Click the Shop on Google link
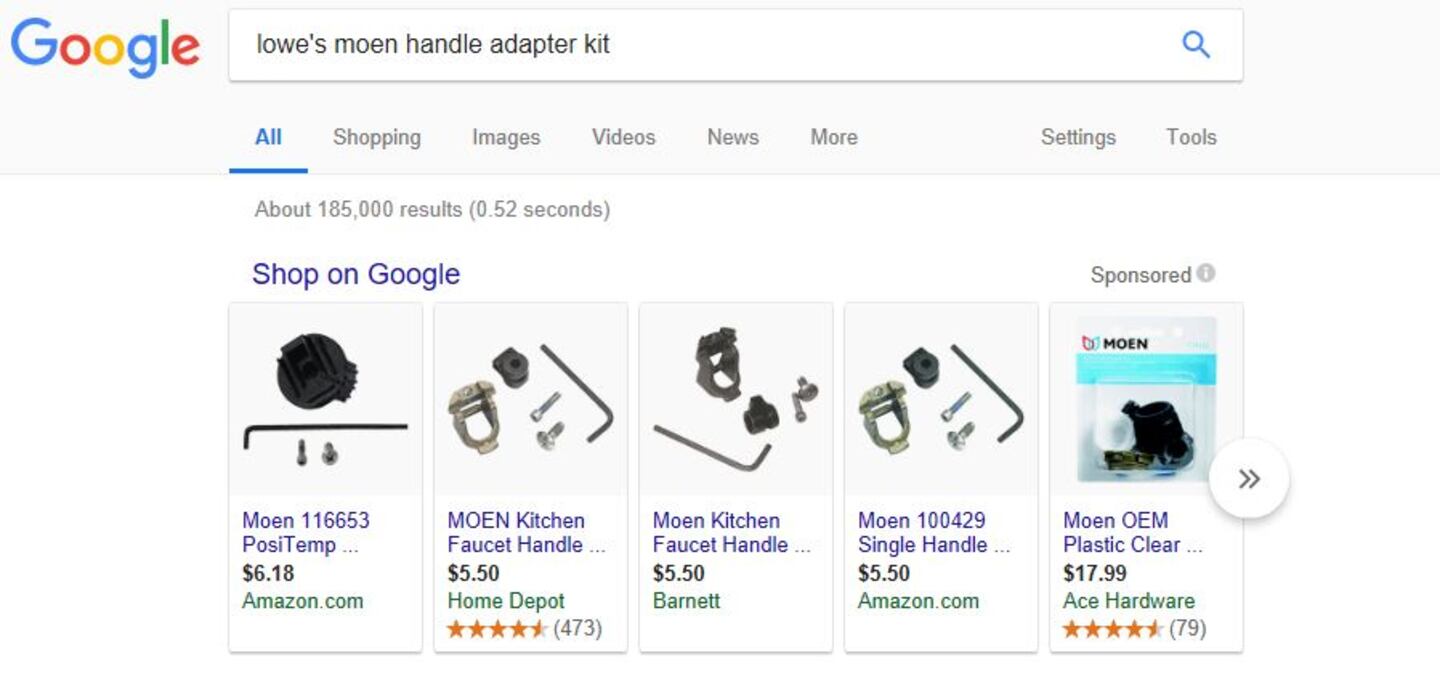Viewport: 1440px width, 682px height. [356, 274]
